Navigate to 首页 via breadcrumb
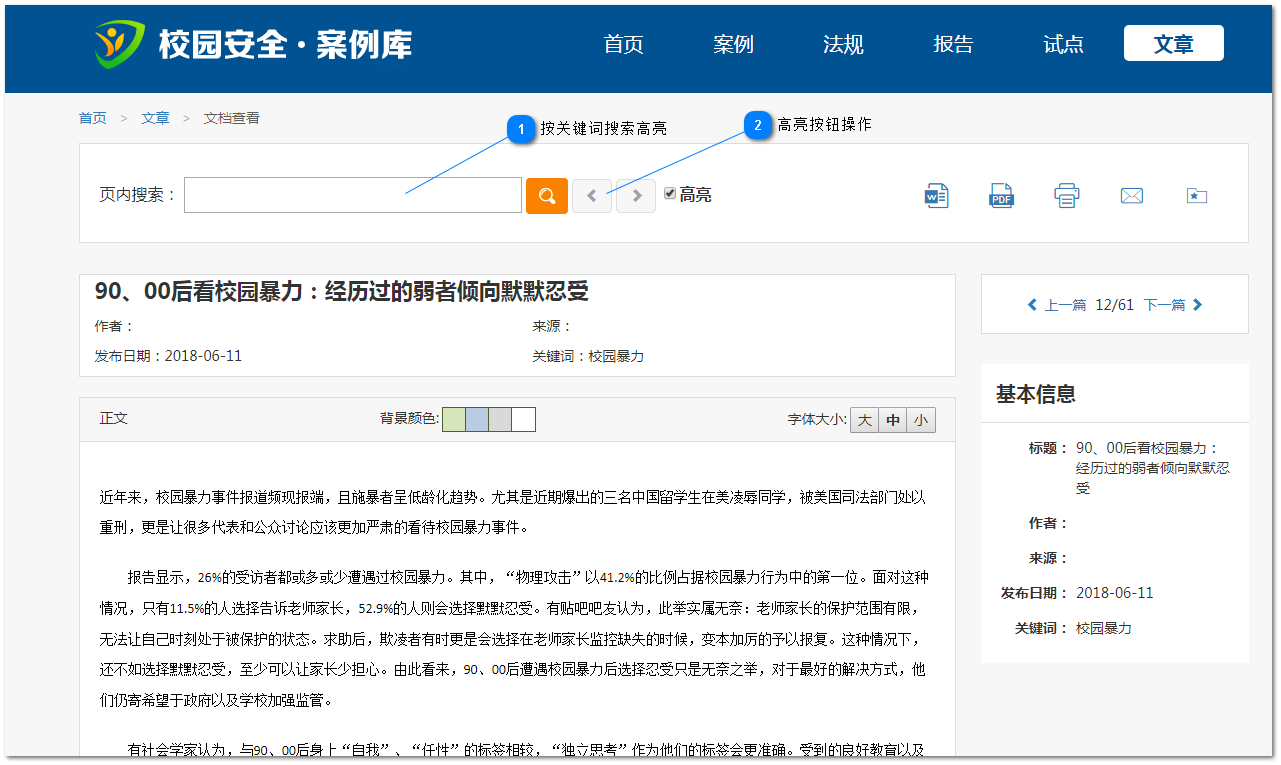The height and width of the screenshot is (765, 1281). [x=92, y=117]
